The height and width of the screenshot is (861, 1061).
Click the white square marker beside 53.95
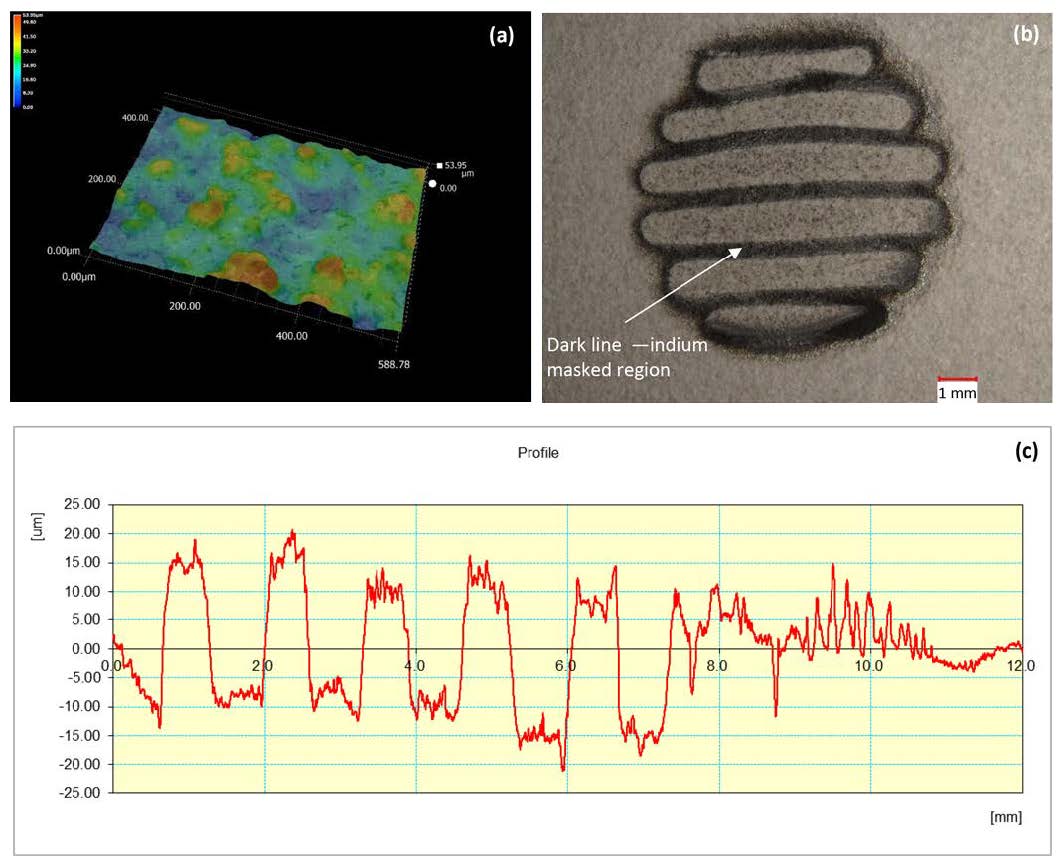pos(439,165)
